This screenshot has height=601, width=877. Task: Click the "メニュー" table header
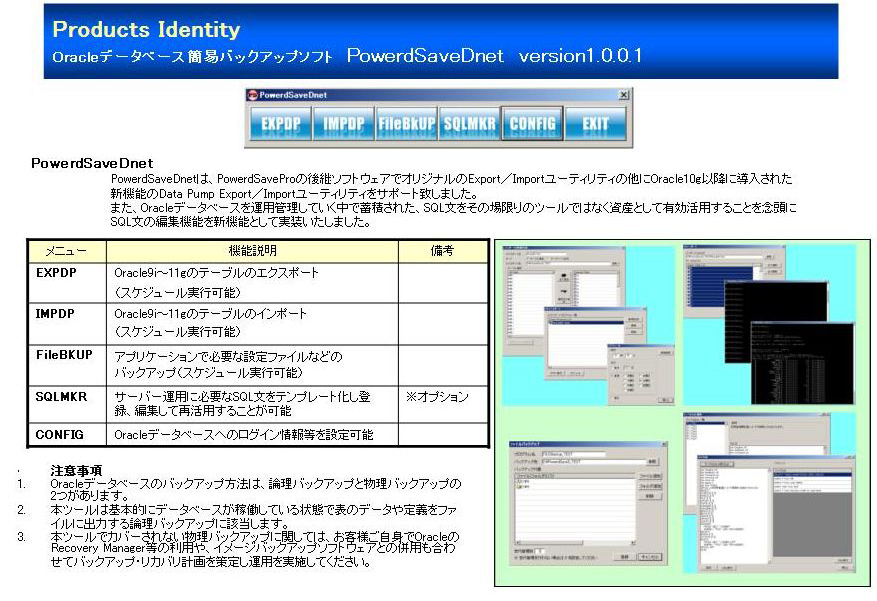(67, 251)
